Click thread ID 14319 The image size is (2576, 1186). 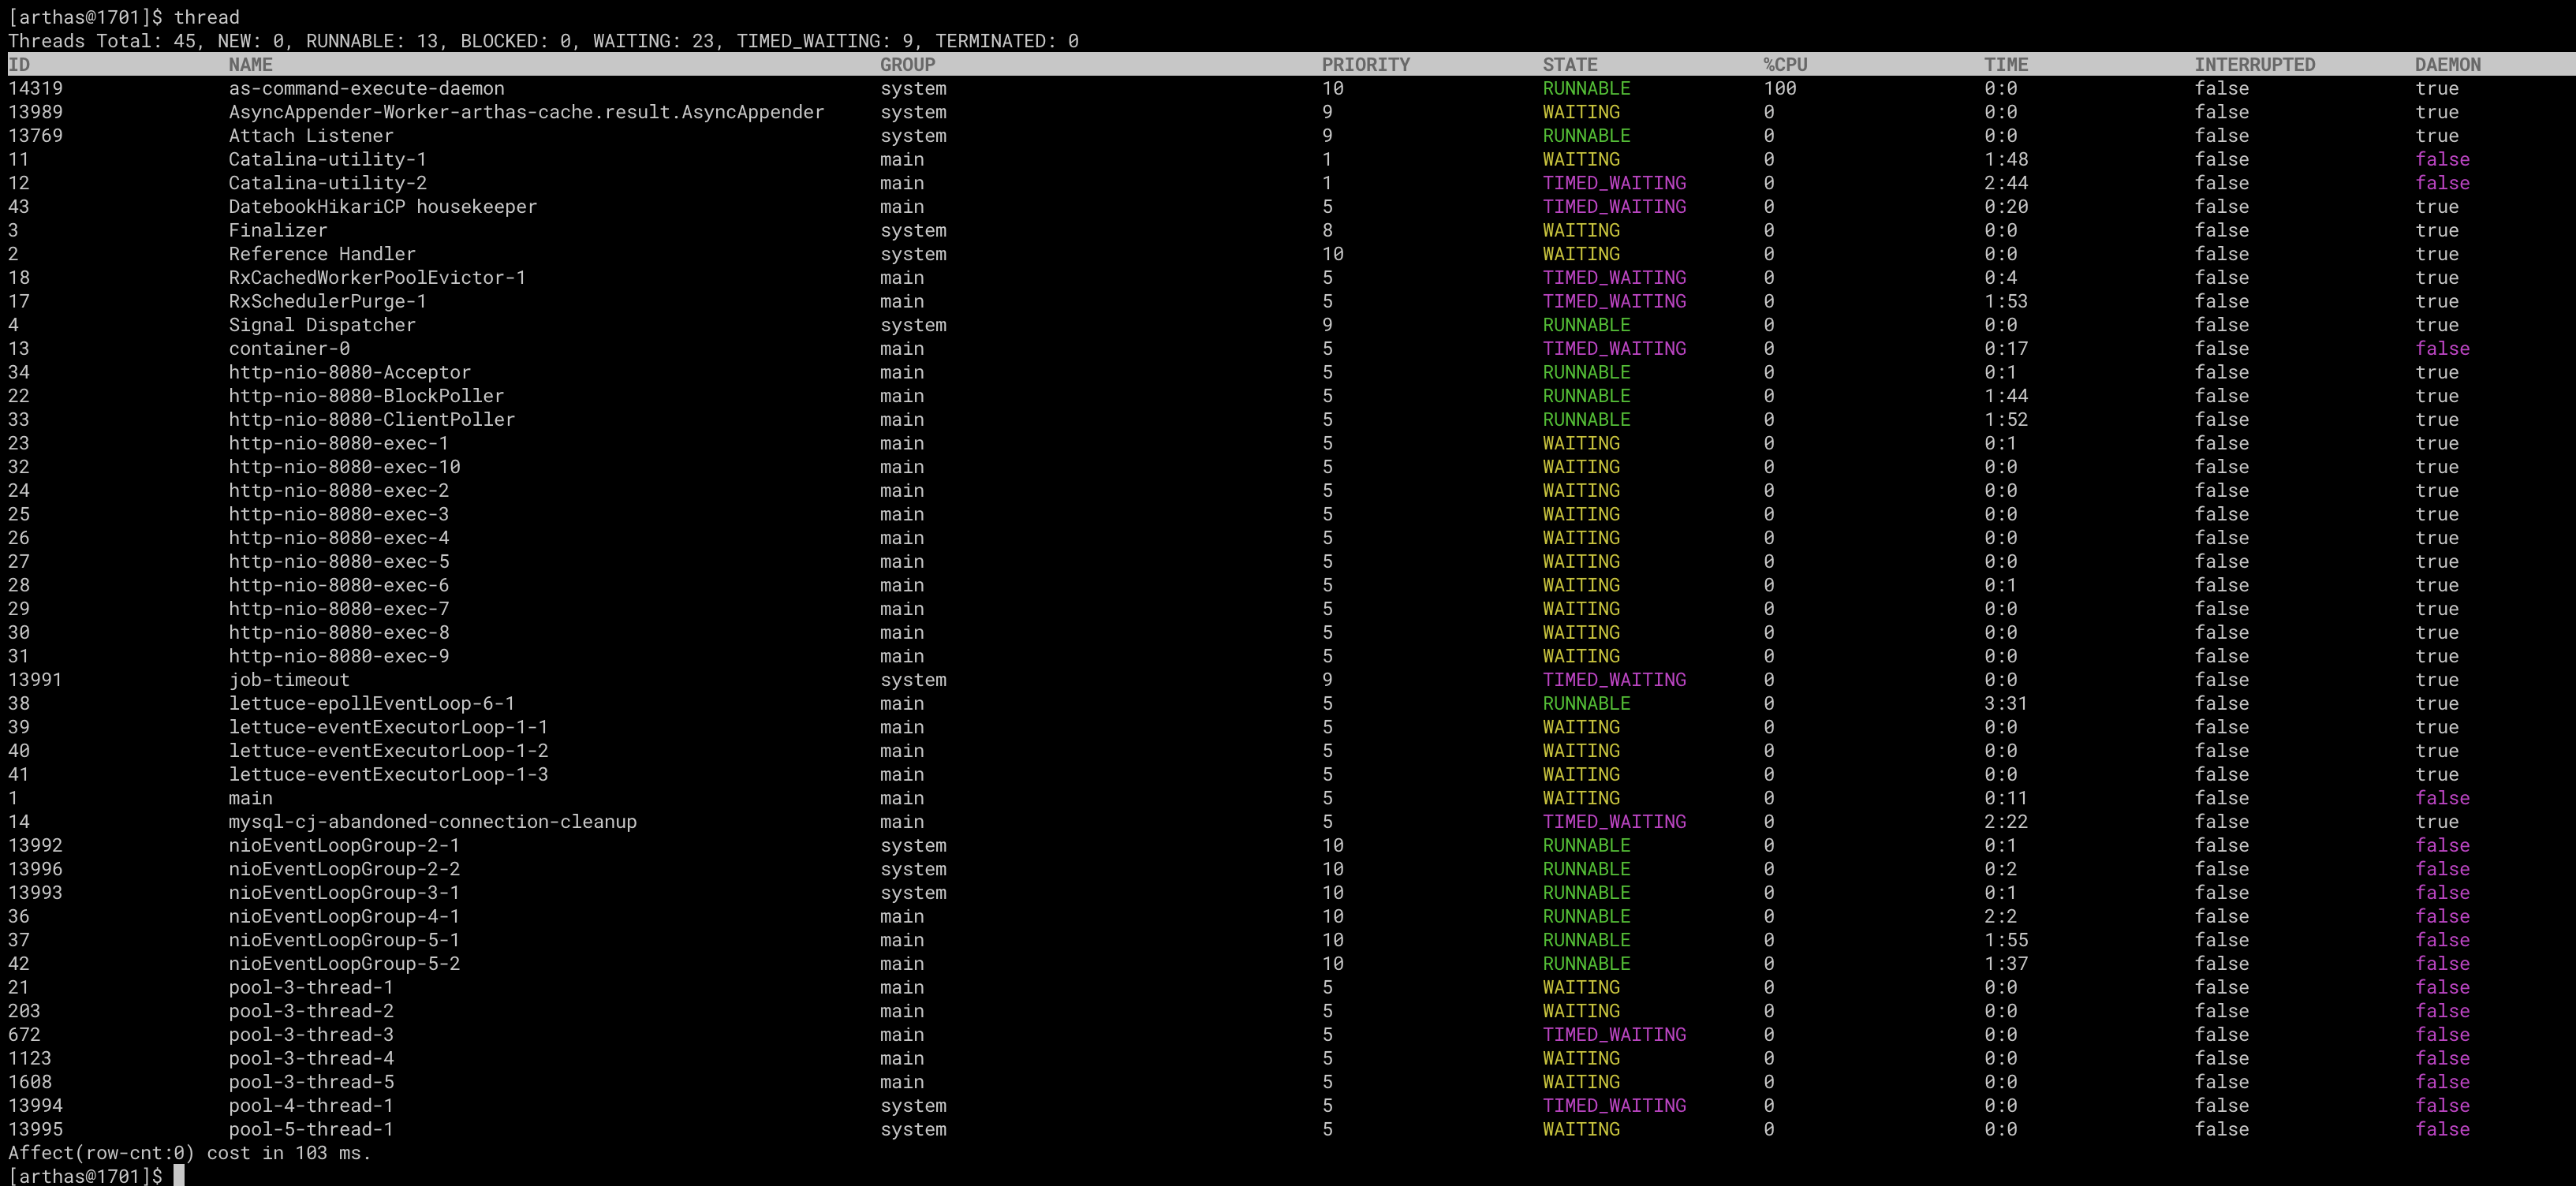[35, 88]
